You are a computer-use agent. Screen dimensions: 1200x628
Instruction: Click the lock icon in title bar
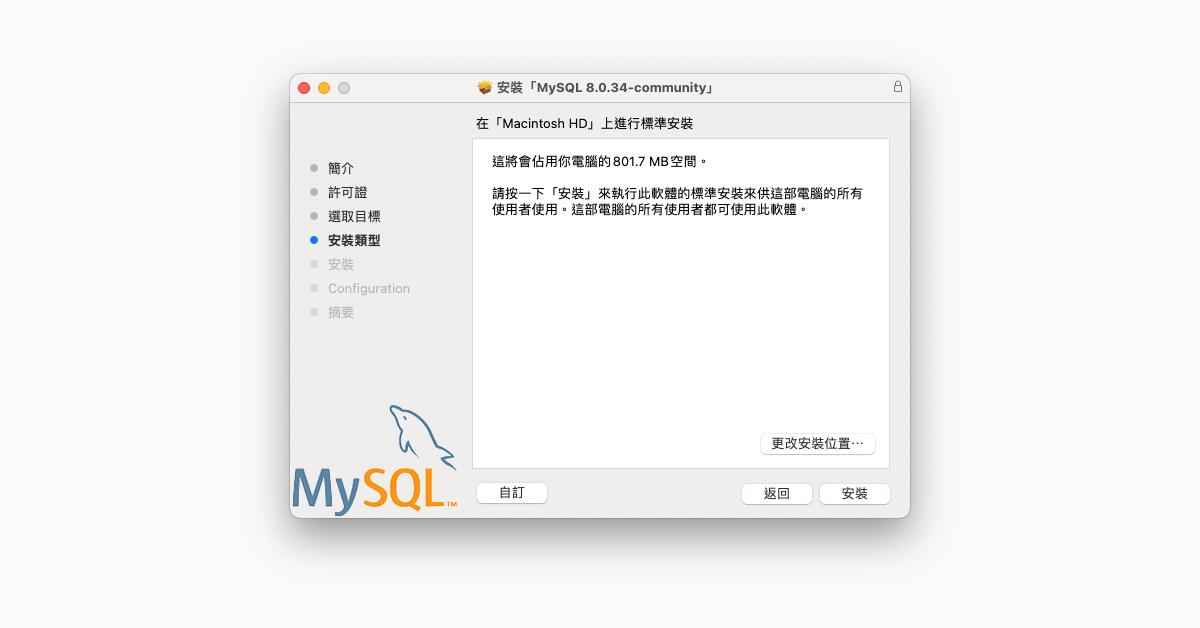897,87
